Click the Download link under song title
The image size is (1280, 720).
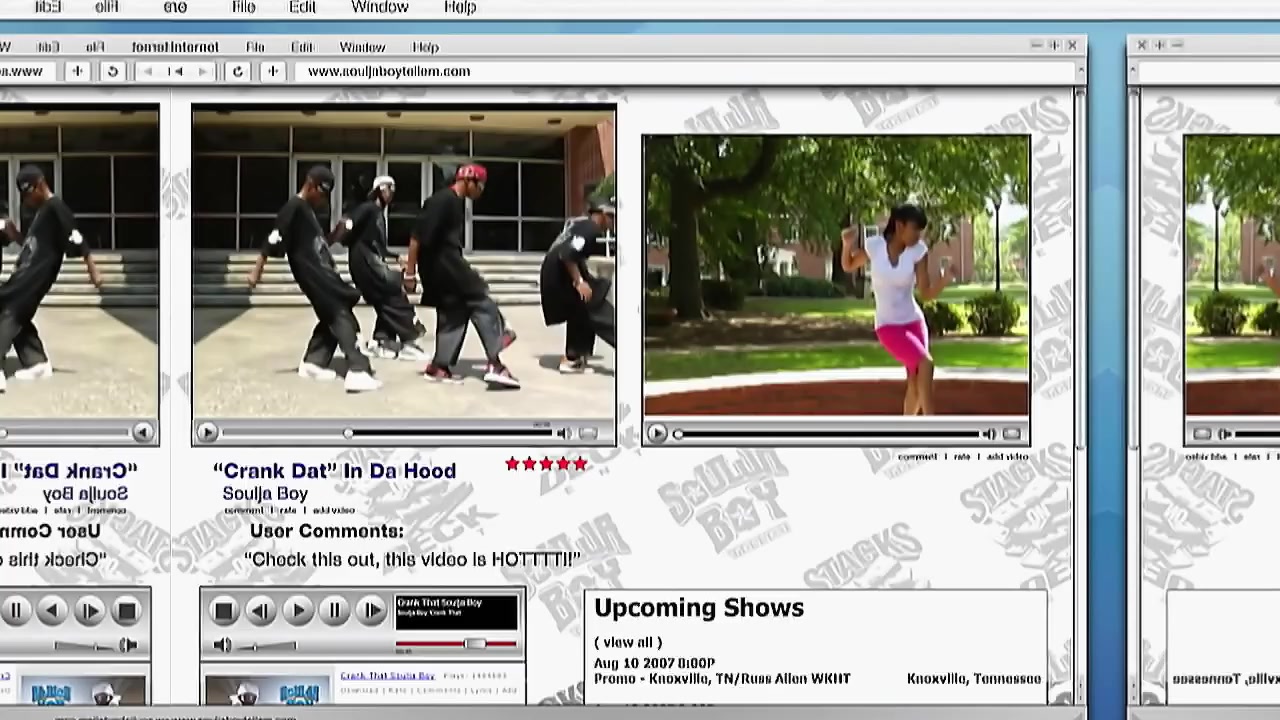click(357, 690)
